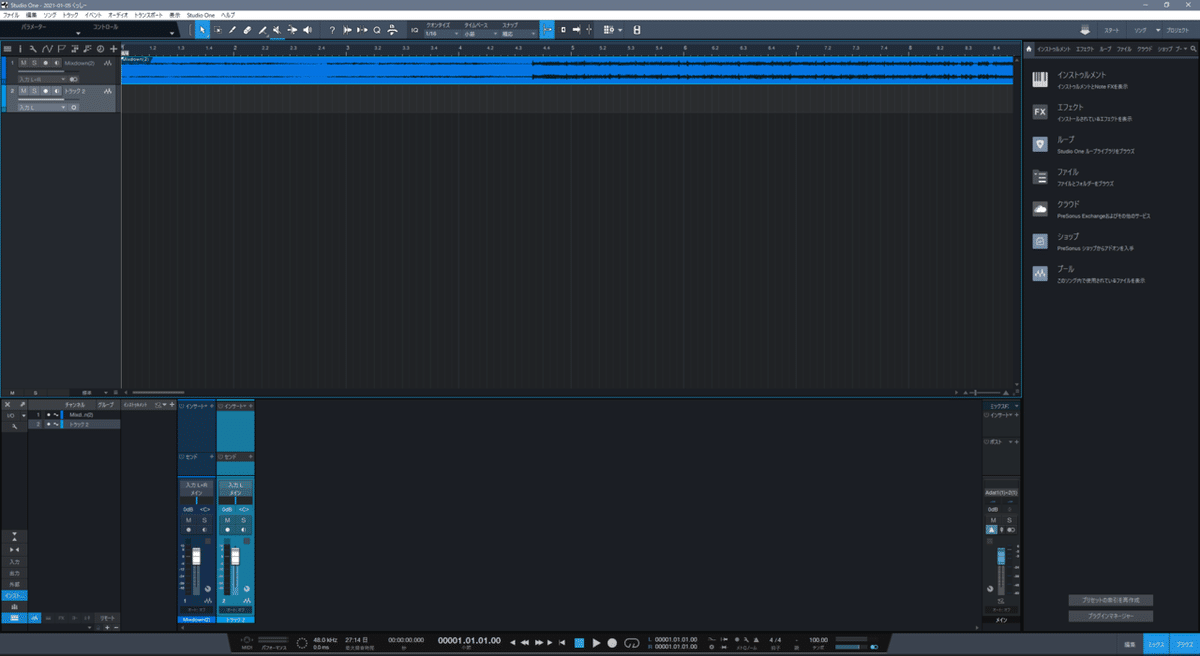Add a track with plus icon
Image resolution: width=1200 pixels, height=656 pixels.
click(x=113, y=48)
